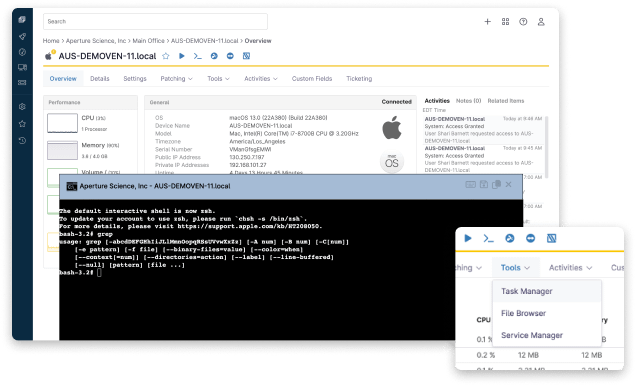Open the ticketing icon in left sidebar
Screen dimensions: 636x386
22,82
